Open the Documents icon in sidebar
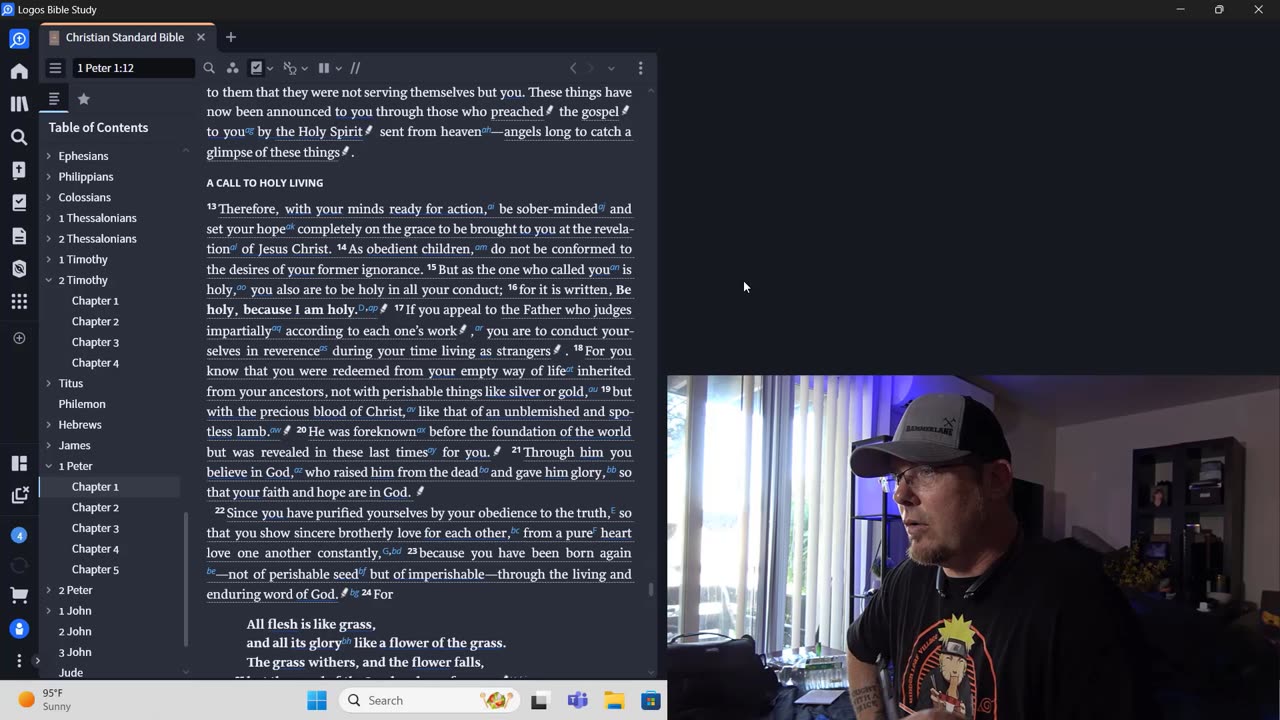Screen dimensions: 1280x720 (19, 236)
